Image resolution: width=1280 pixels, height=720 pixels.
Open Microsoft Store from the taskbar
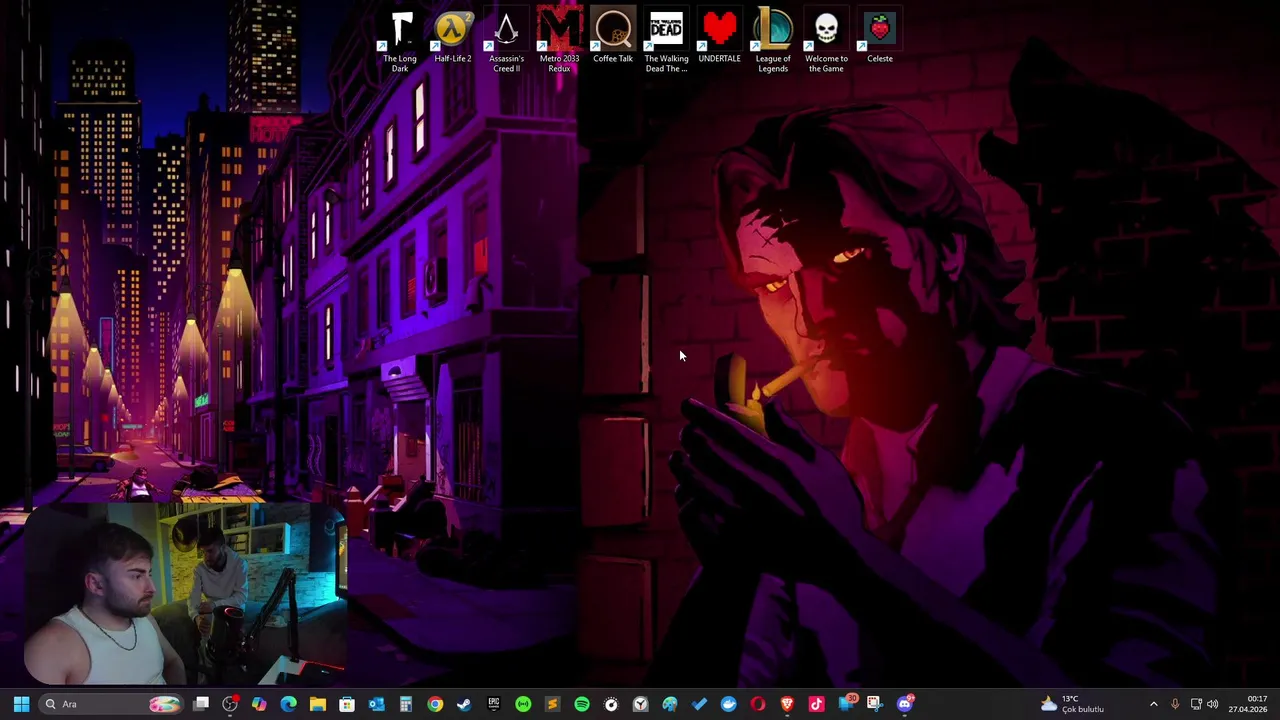pyautogui.click(x=347, y=704)
